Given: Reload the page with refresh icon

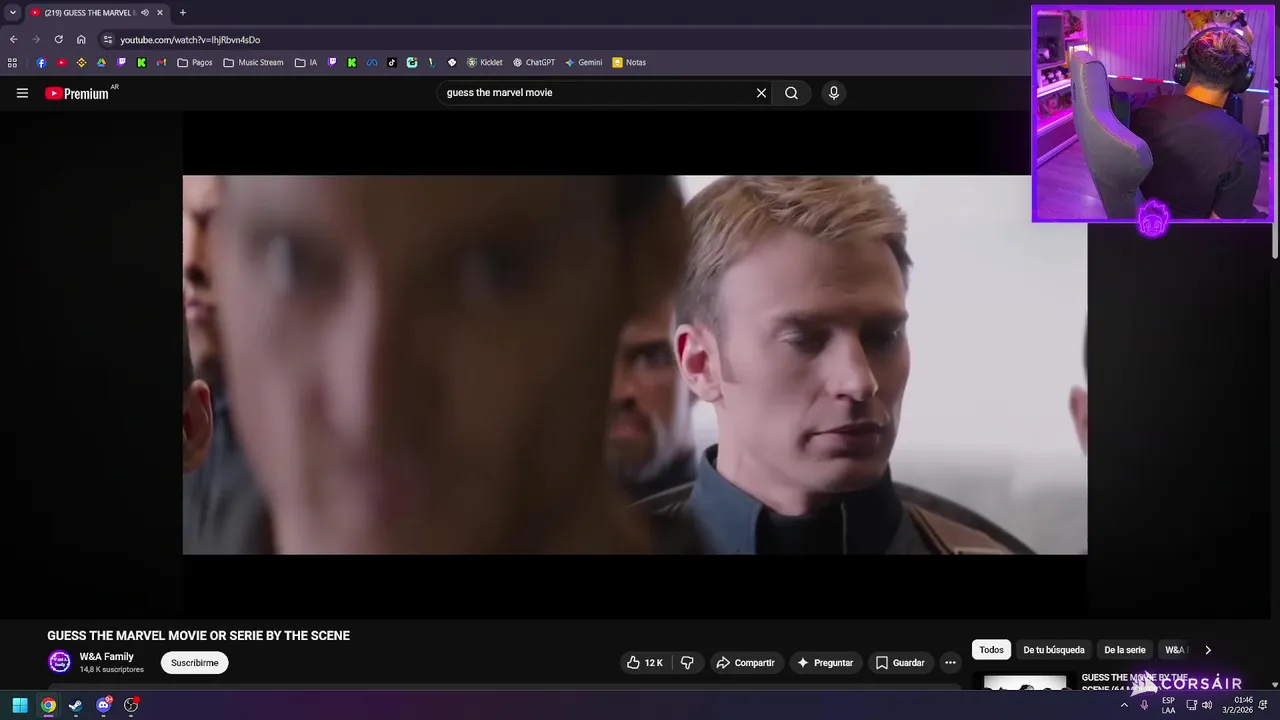Looking at the screenshot, I should click(x=58, y=40).
